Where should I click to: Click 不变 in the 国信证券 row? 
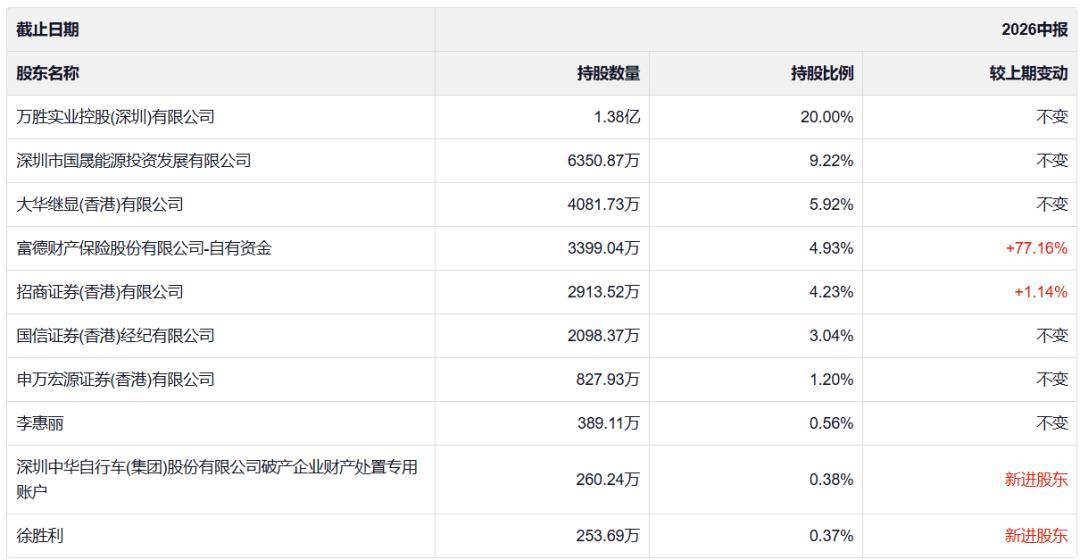(x=1052, y=335)
